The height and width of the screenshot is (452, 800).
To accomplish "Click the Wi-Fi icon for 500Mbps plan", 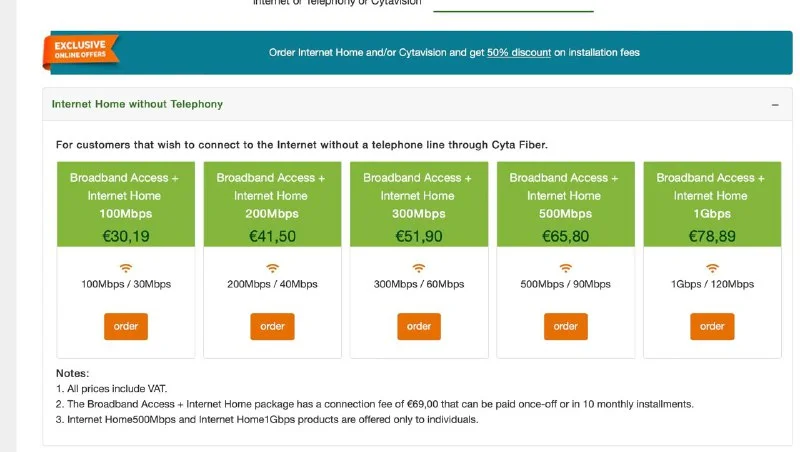I will tap(565, 268).
